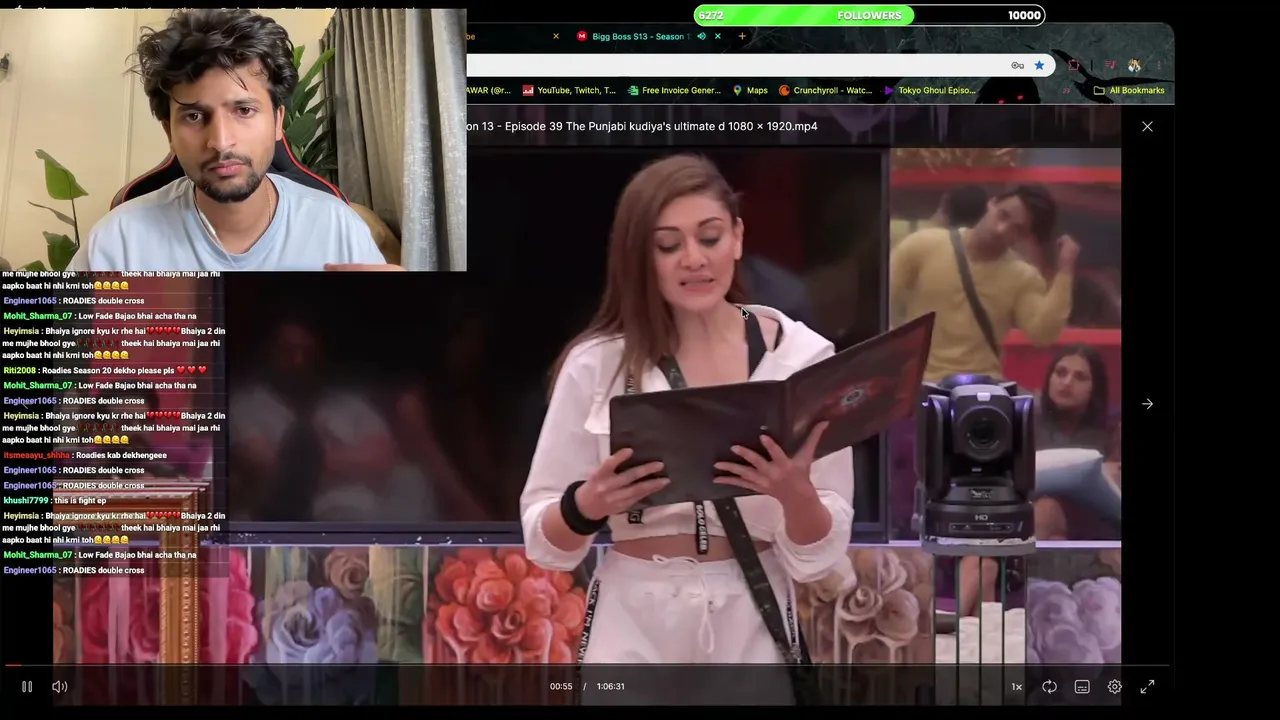Enter fullscreen with the expand icon

(1147, 686)
